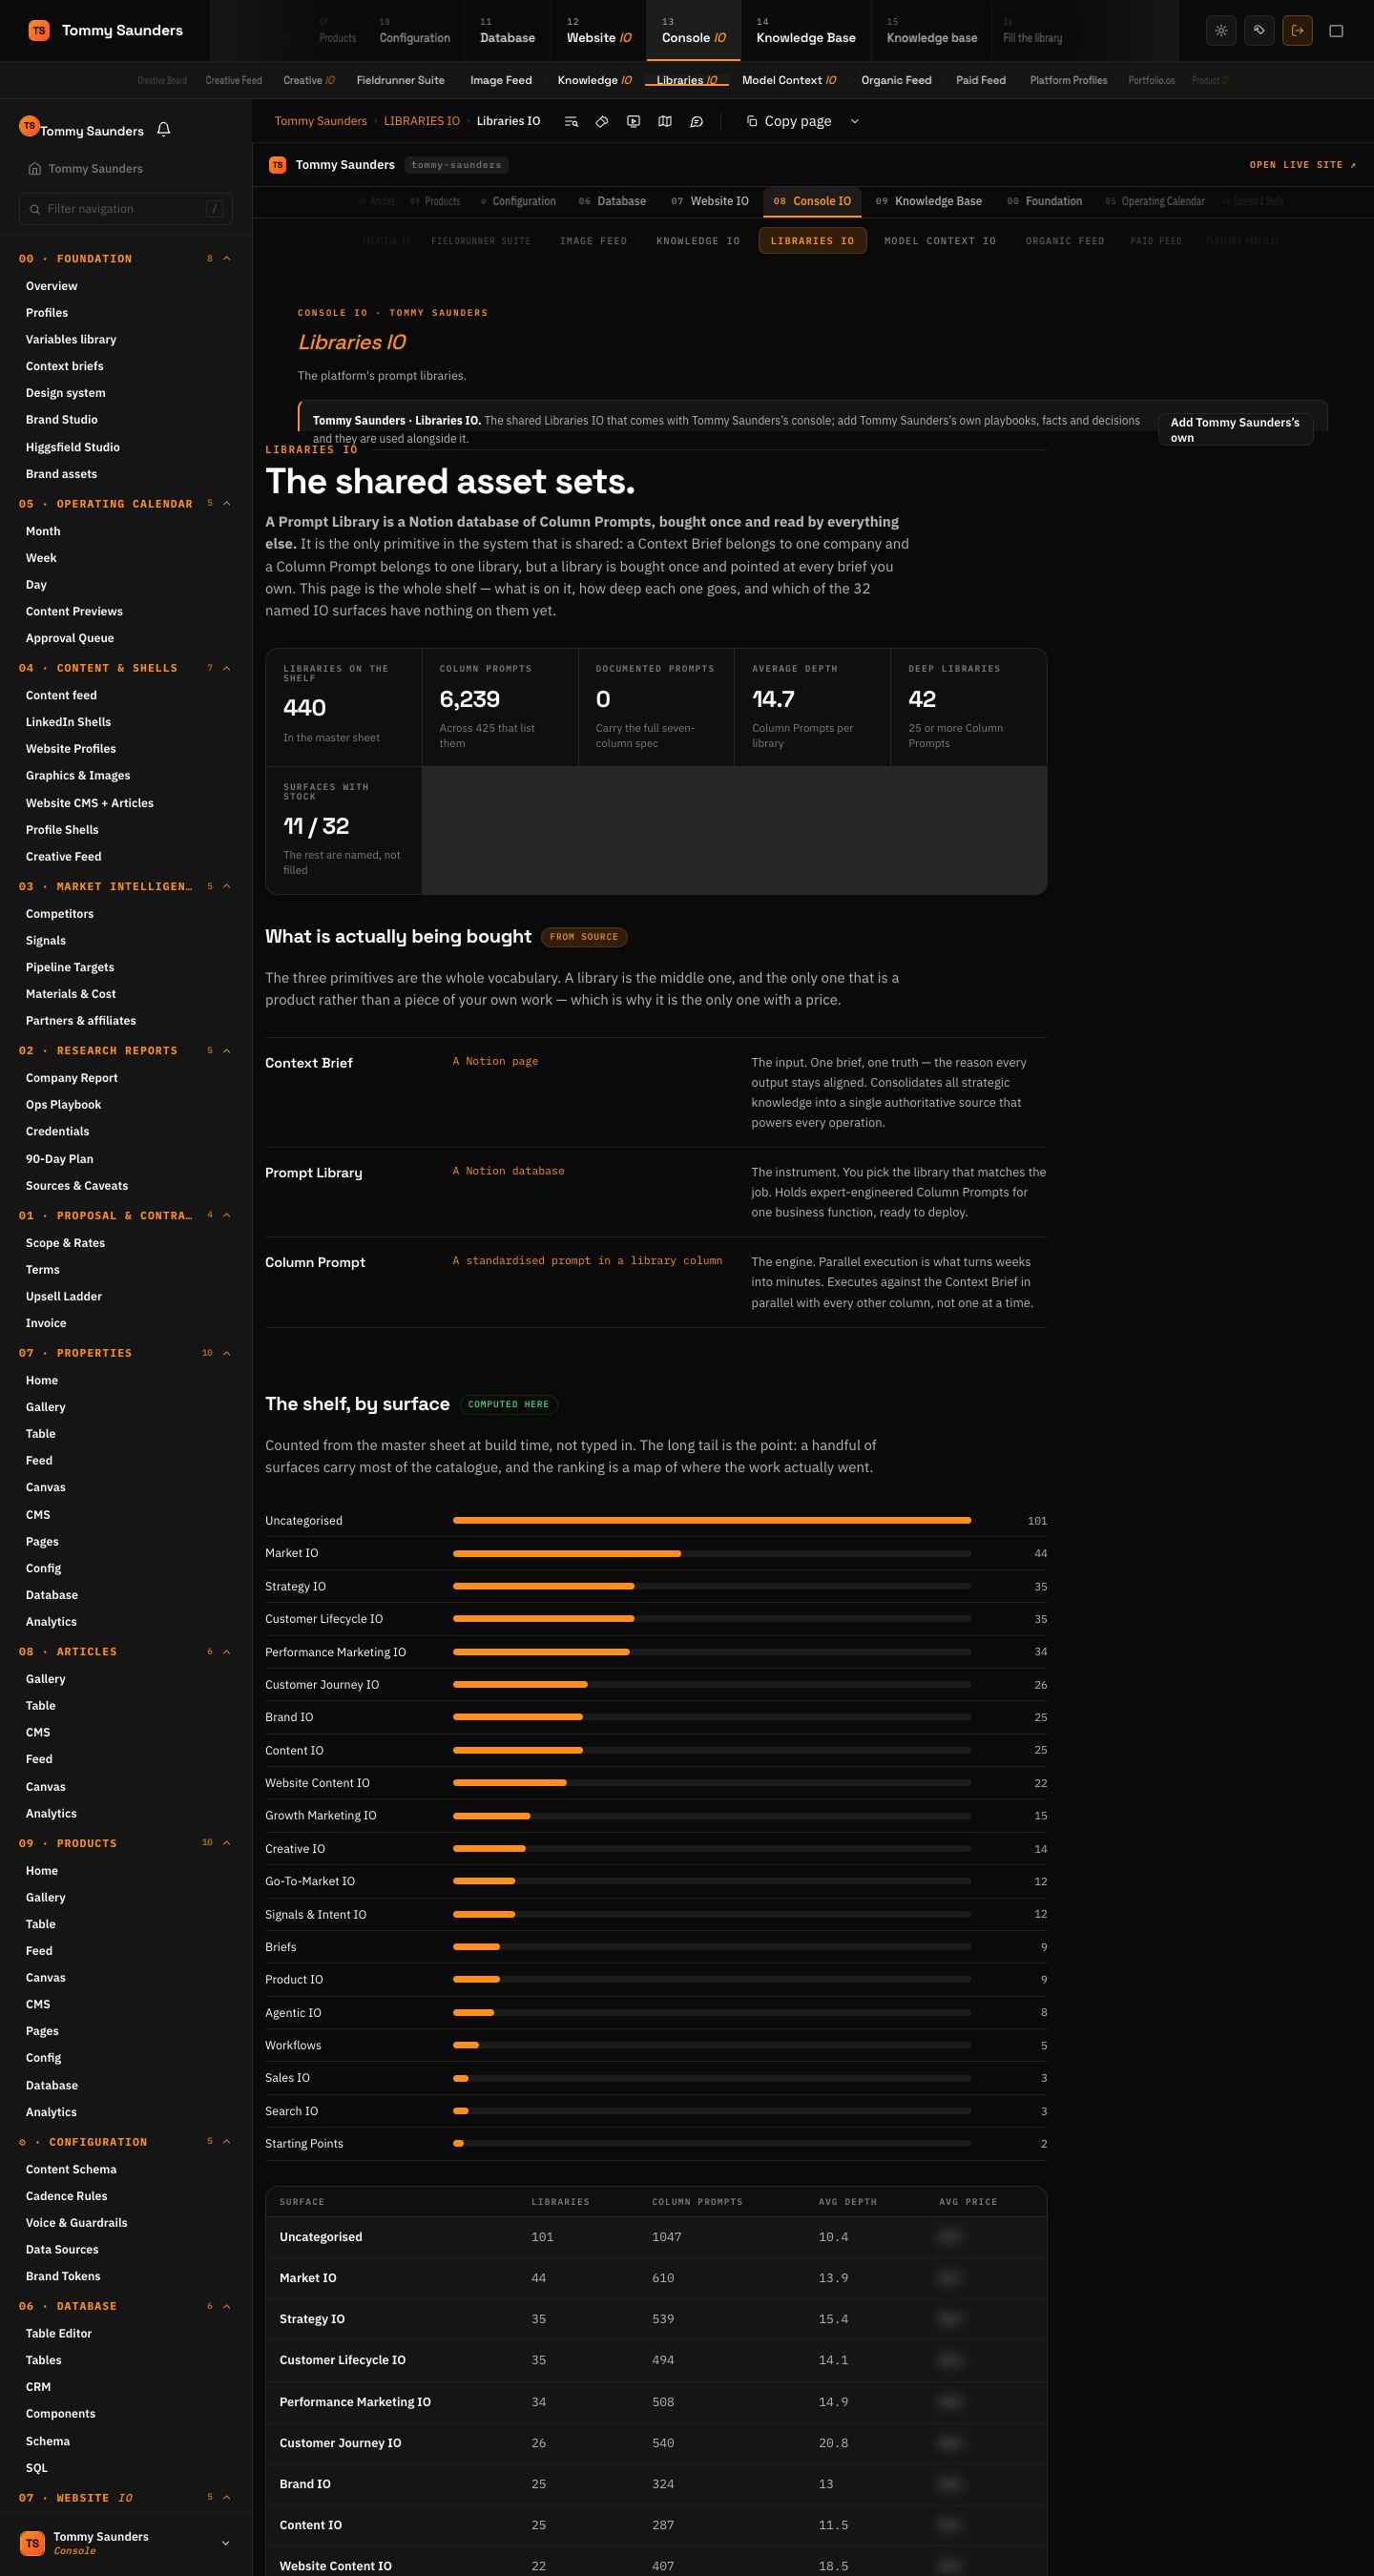The image size is (1374, 2576).
Task: Click the Market IO progress bar
Action: (712, 1553)
